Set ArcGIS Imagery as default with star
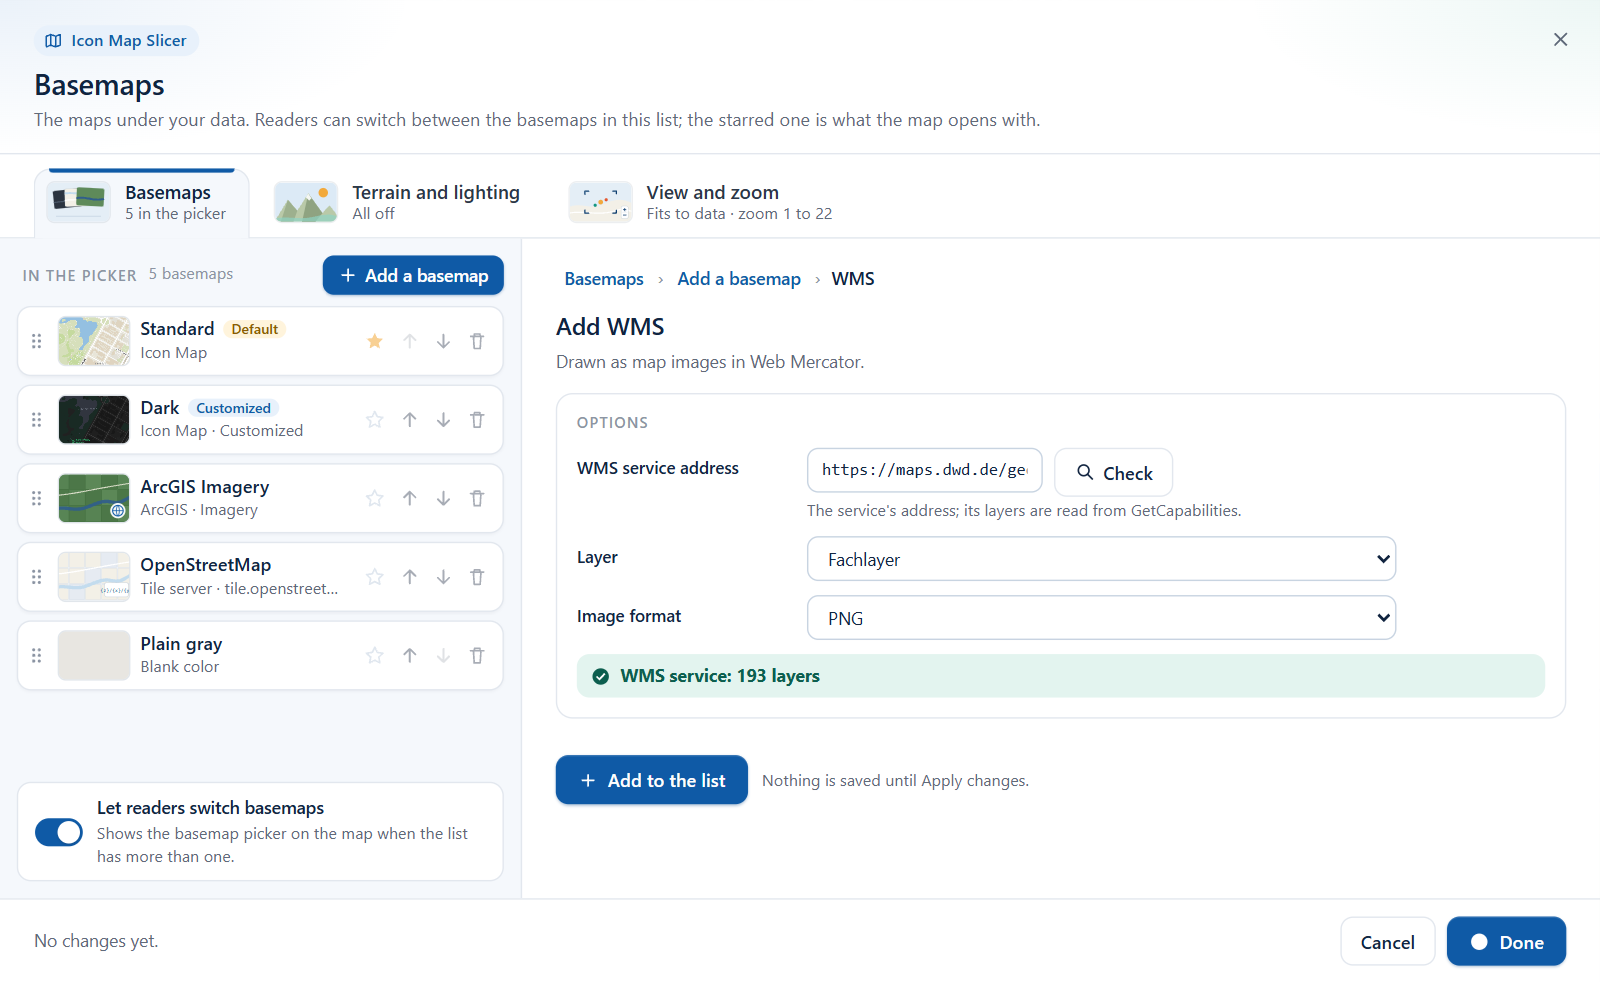 coord(375,498)
